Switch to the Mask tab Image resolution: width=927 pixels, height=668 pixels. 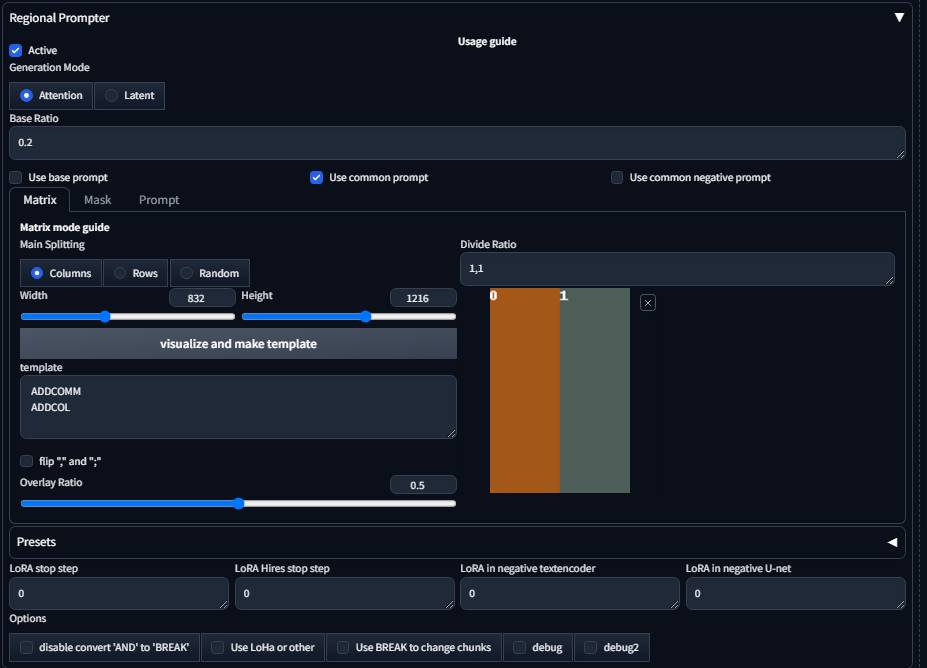coord(97,200)
